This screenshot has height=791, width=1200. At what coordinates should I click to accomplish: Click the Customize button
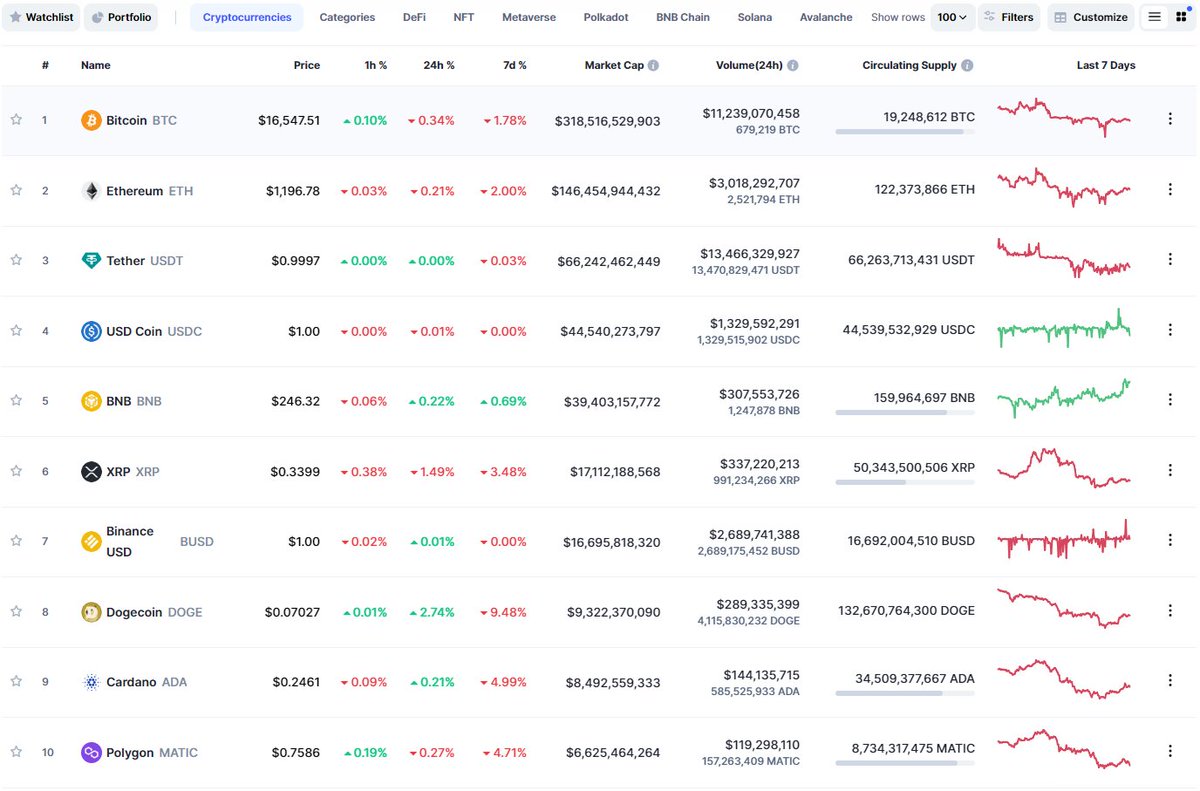point(1090,16)
